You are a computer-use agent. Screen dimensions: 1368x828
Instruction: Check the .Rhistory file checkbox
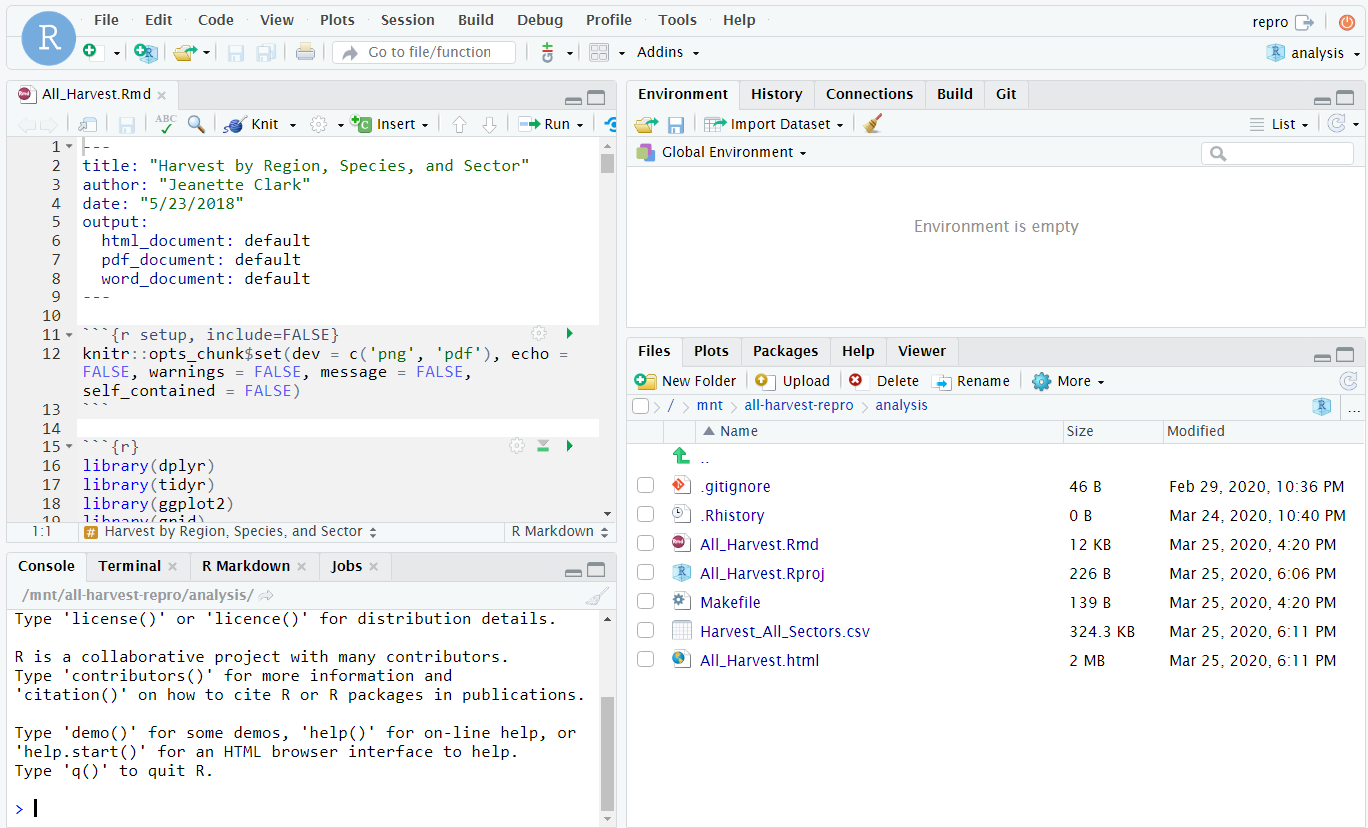point(645,515)
